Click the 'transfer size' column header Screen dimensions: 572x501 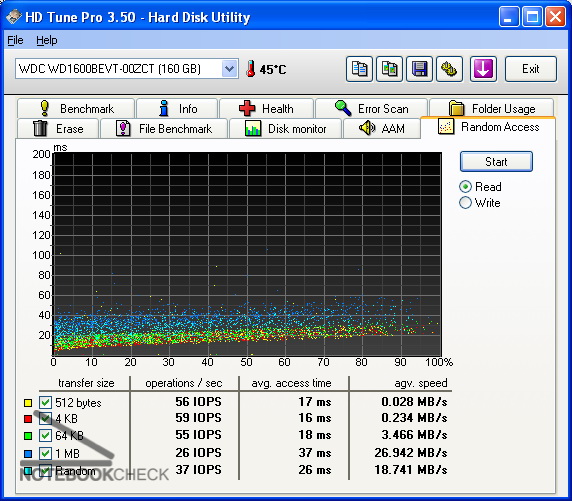86,383
